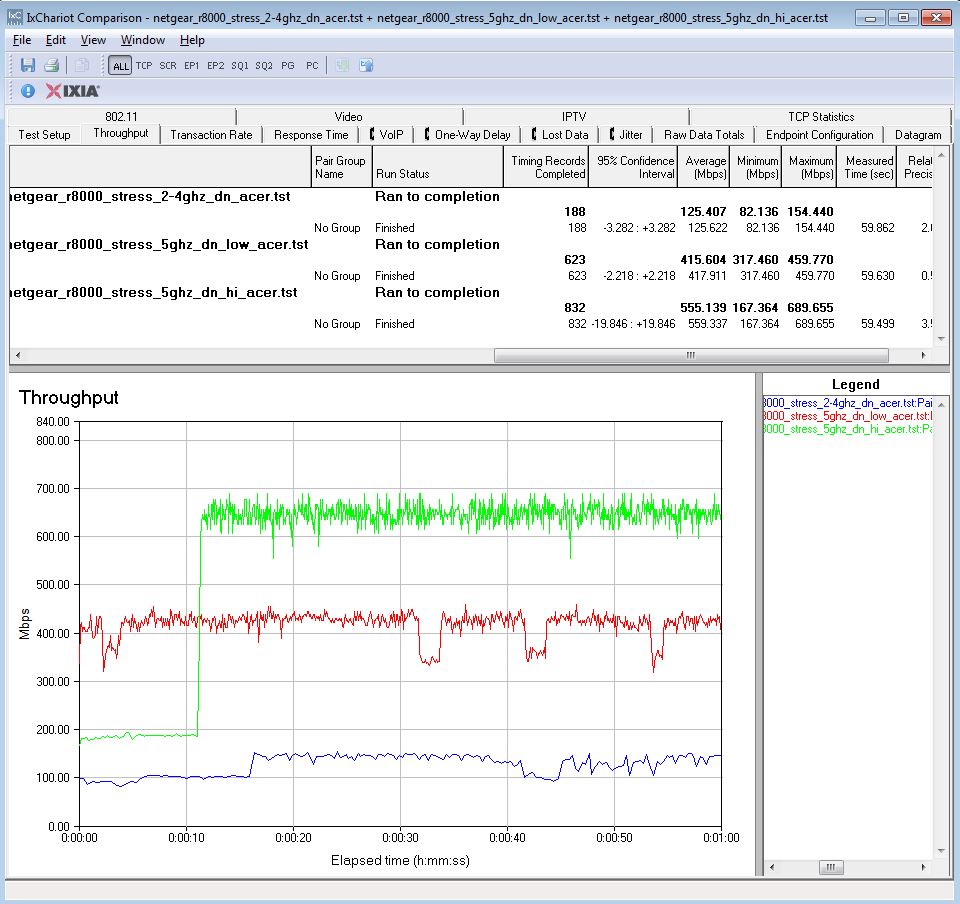Click the Maximum (Mbps) column header
This screenshot has height=904, width=960.
pos(809,167)
